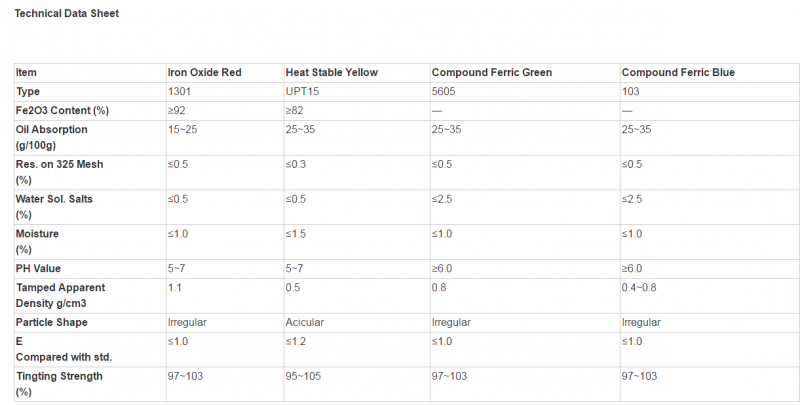Select the 5605 type cell
The width and height of the screenshot is (800, 406).
(443, 91)
